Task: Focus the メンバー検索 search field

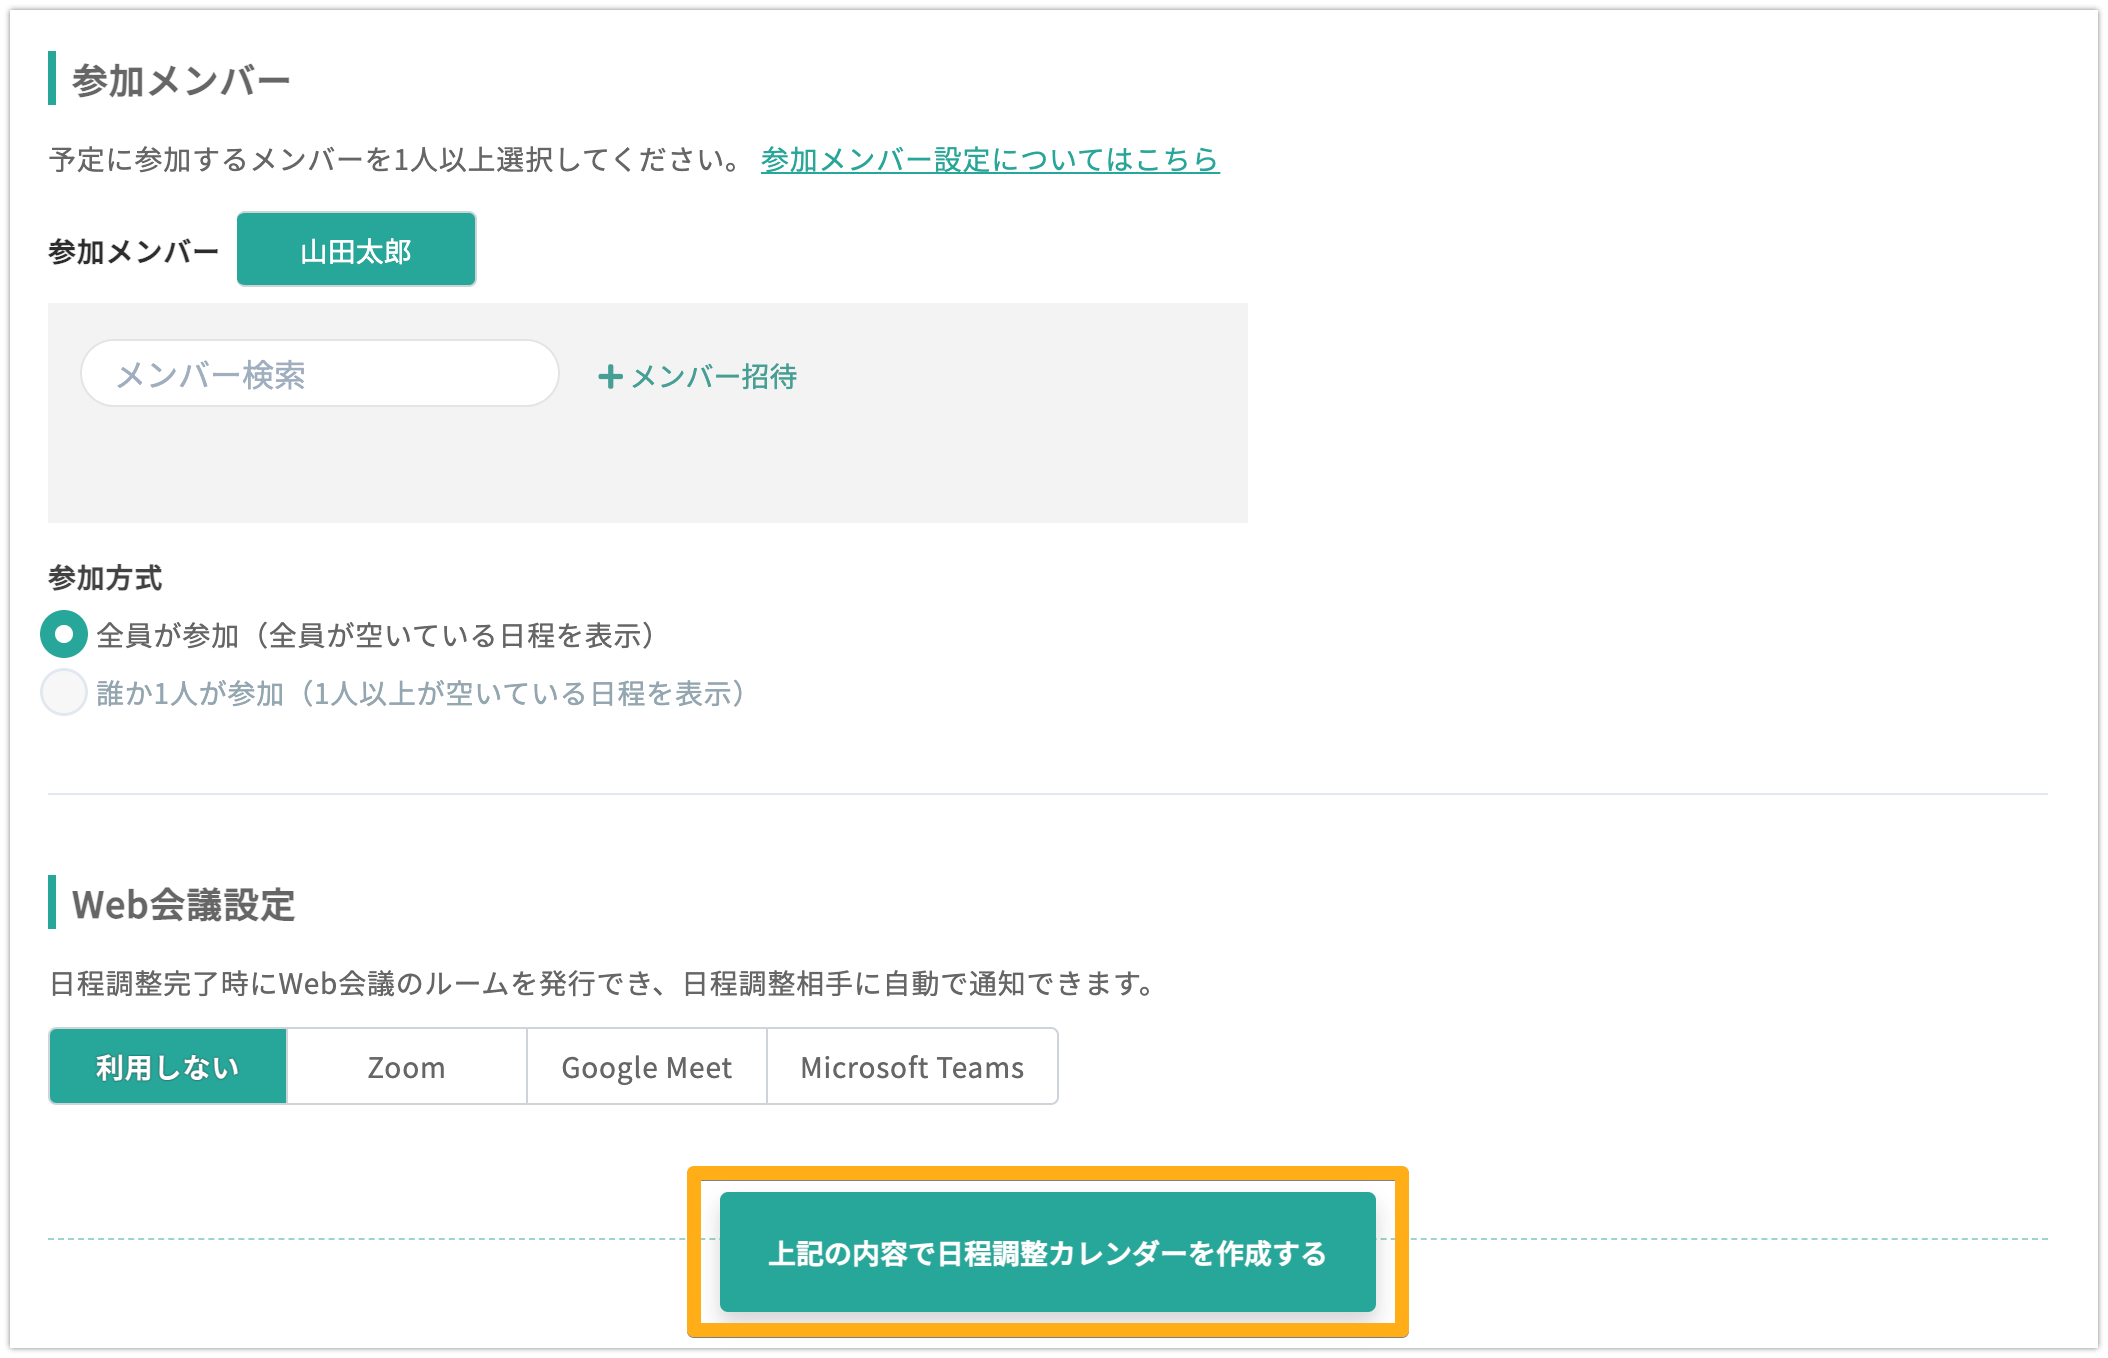Action: point(320,374)
